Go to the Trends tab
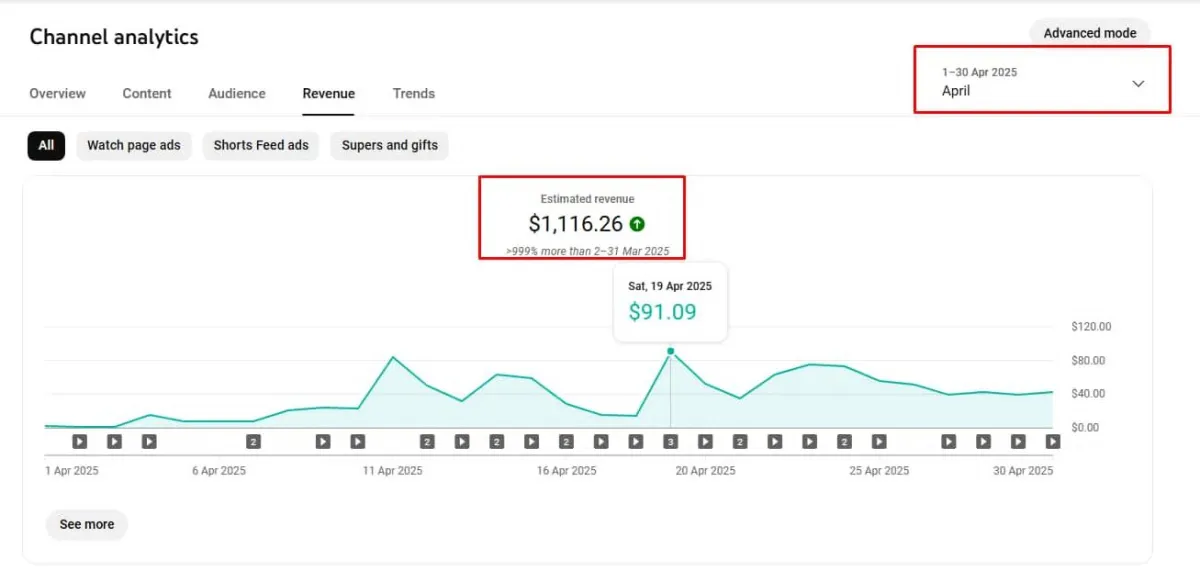The width and height of the screenshot is (1200, 582). click(414, 93)
